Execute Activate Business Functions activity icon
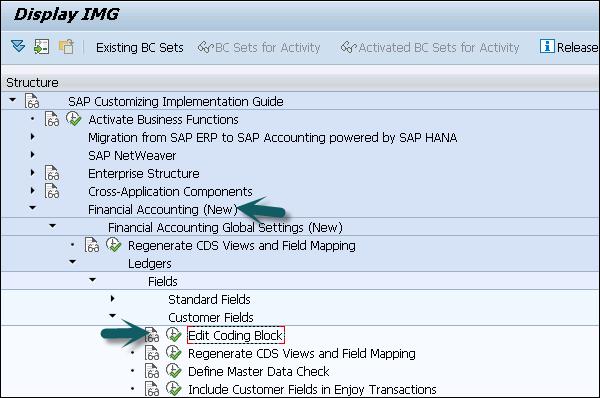Image resolution: width=600 pixels, height=398 pixels. pyautogui.click(x=73, y=119)
